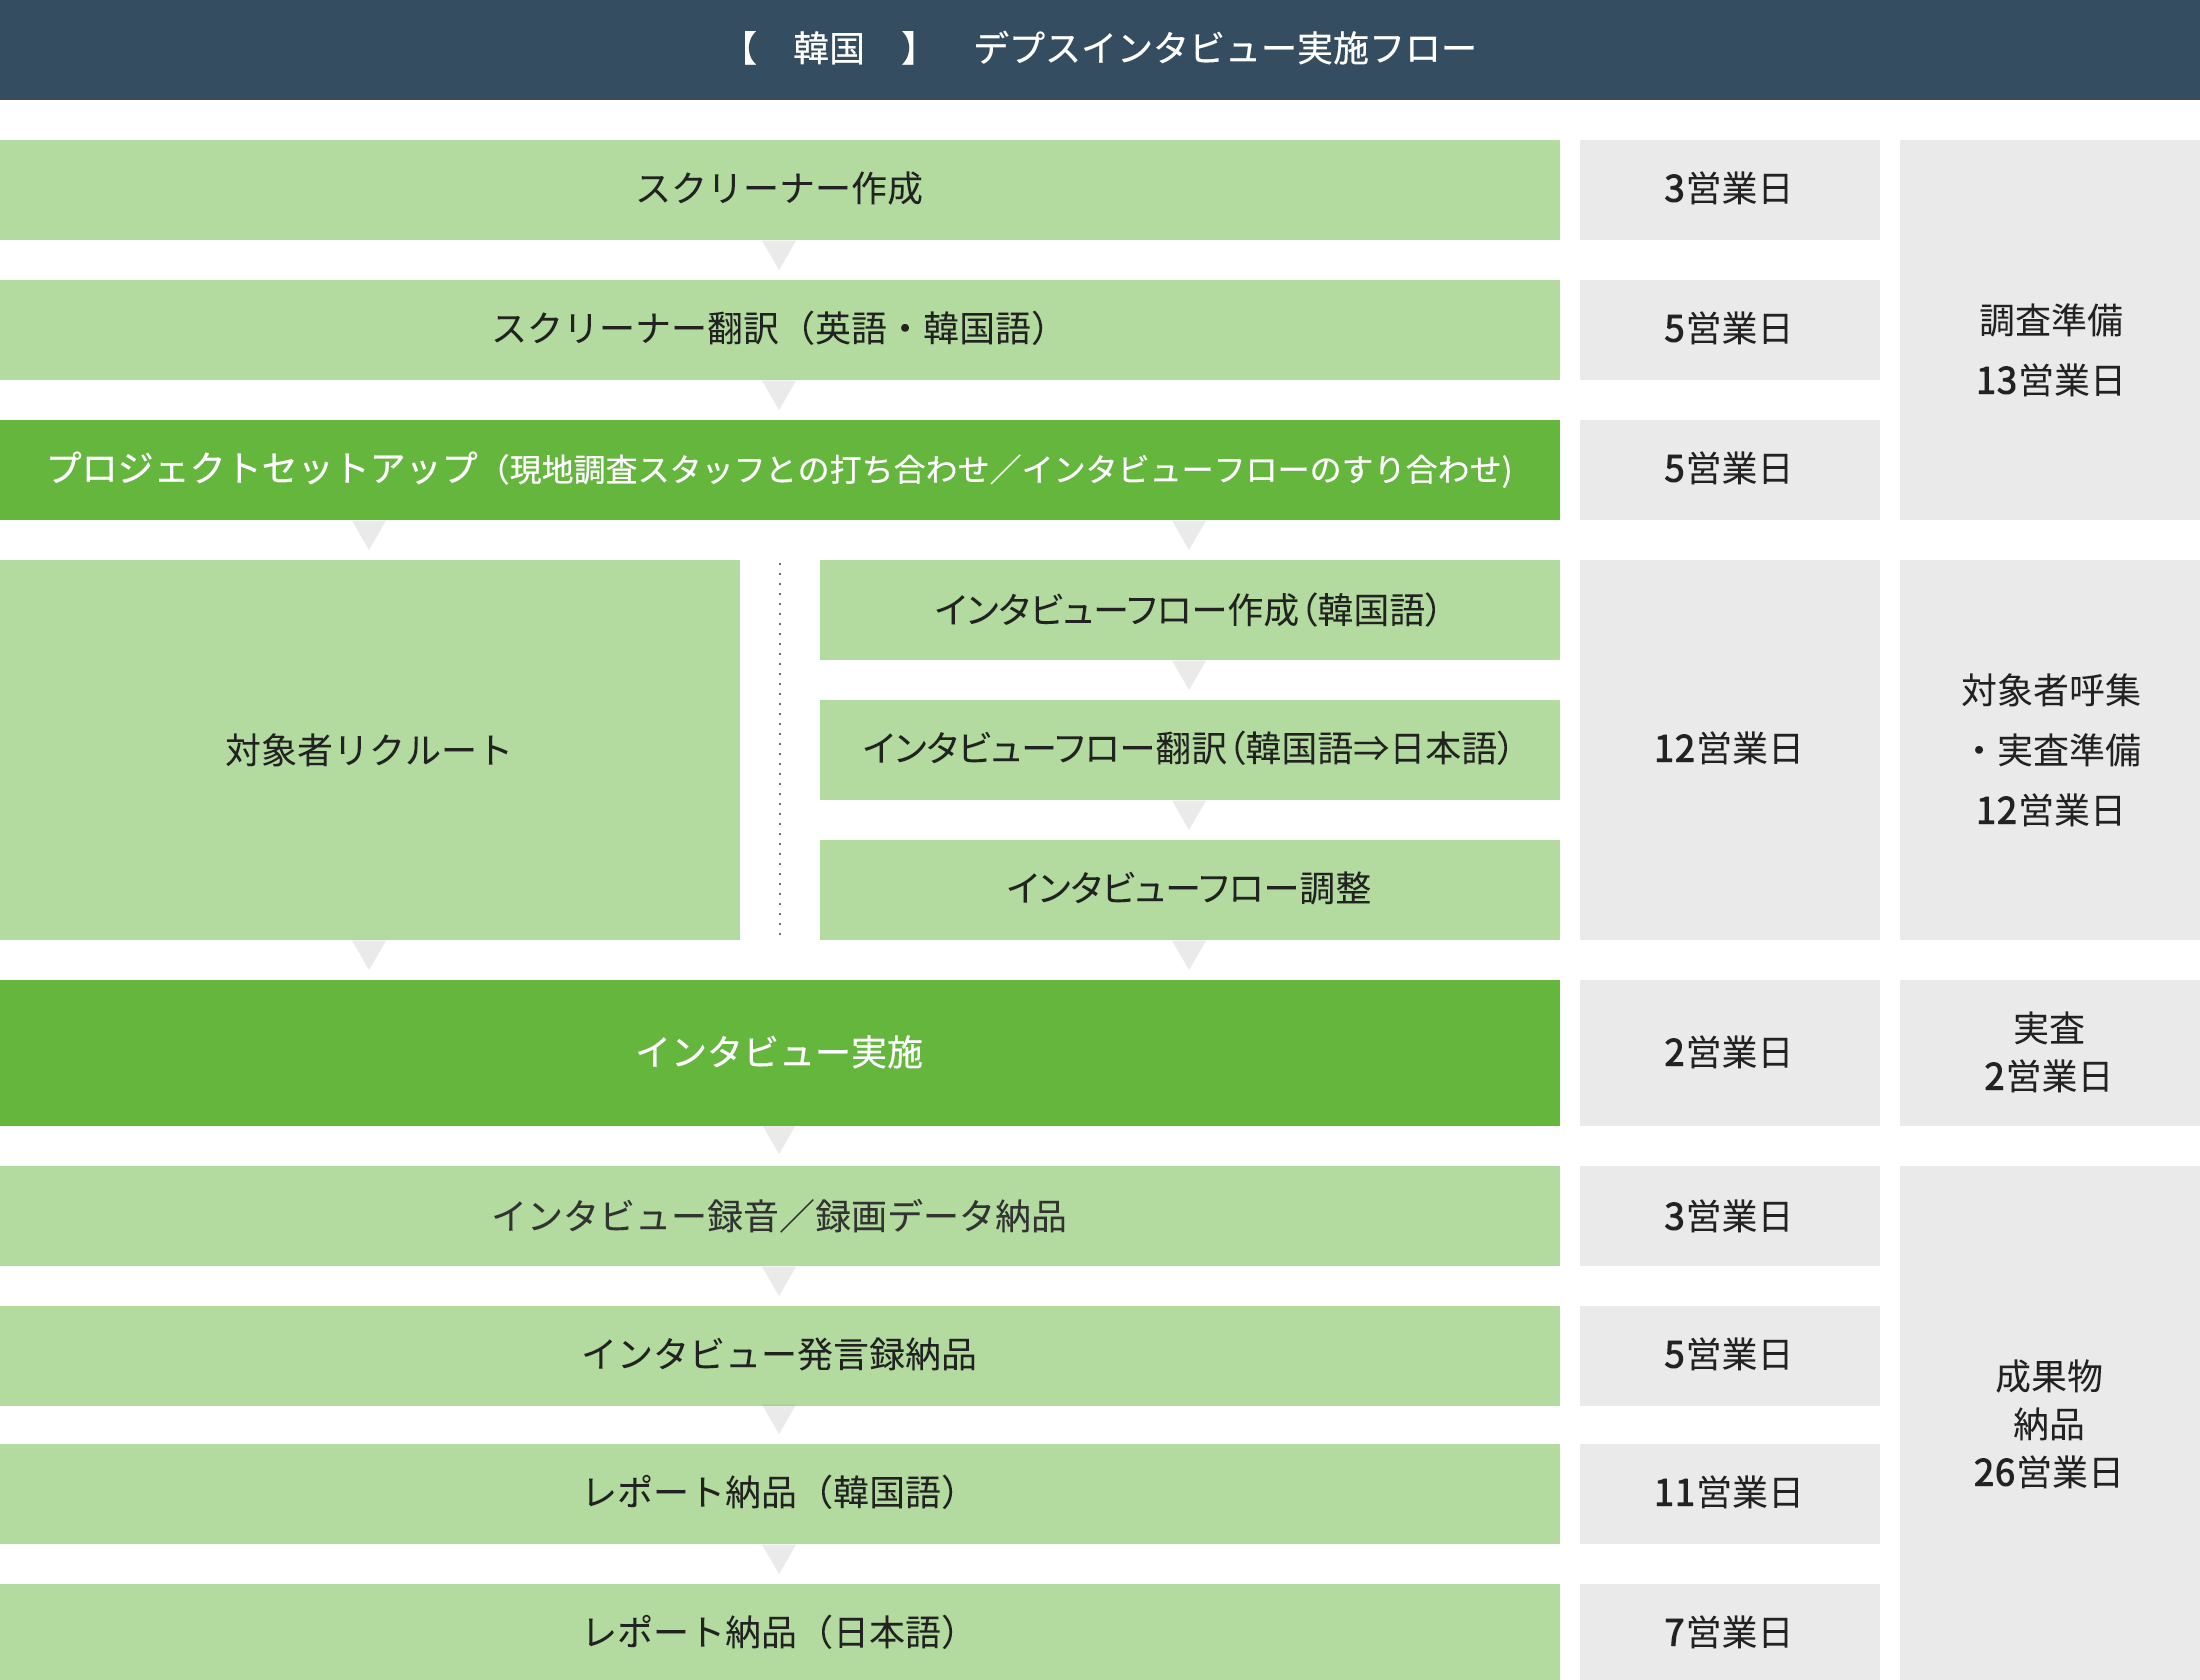Click the プロジェクトセットアップ green bar

tap(779, 469)
